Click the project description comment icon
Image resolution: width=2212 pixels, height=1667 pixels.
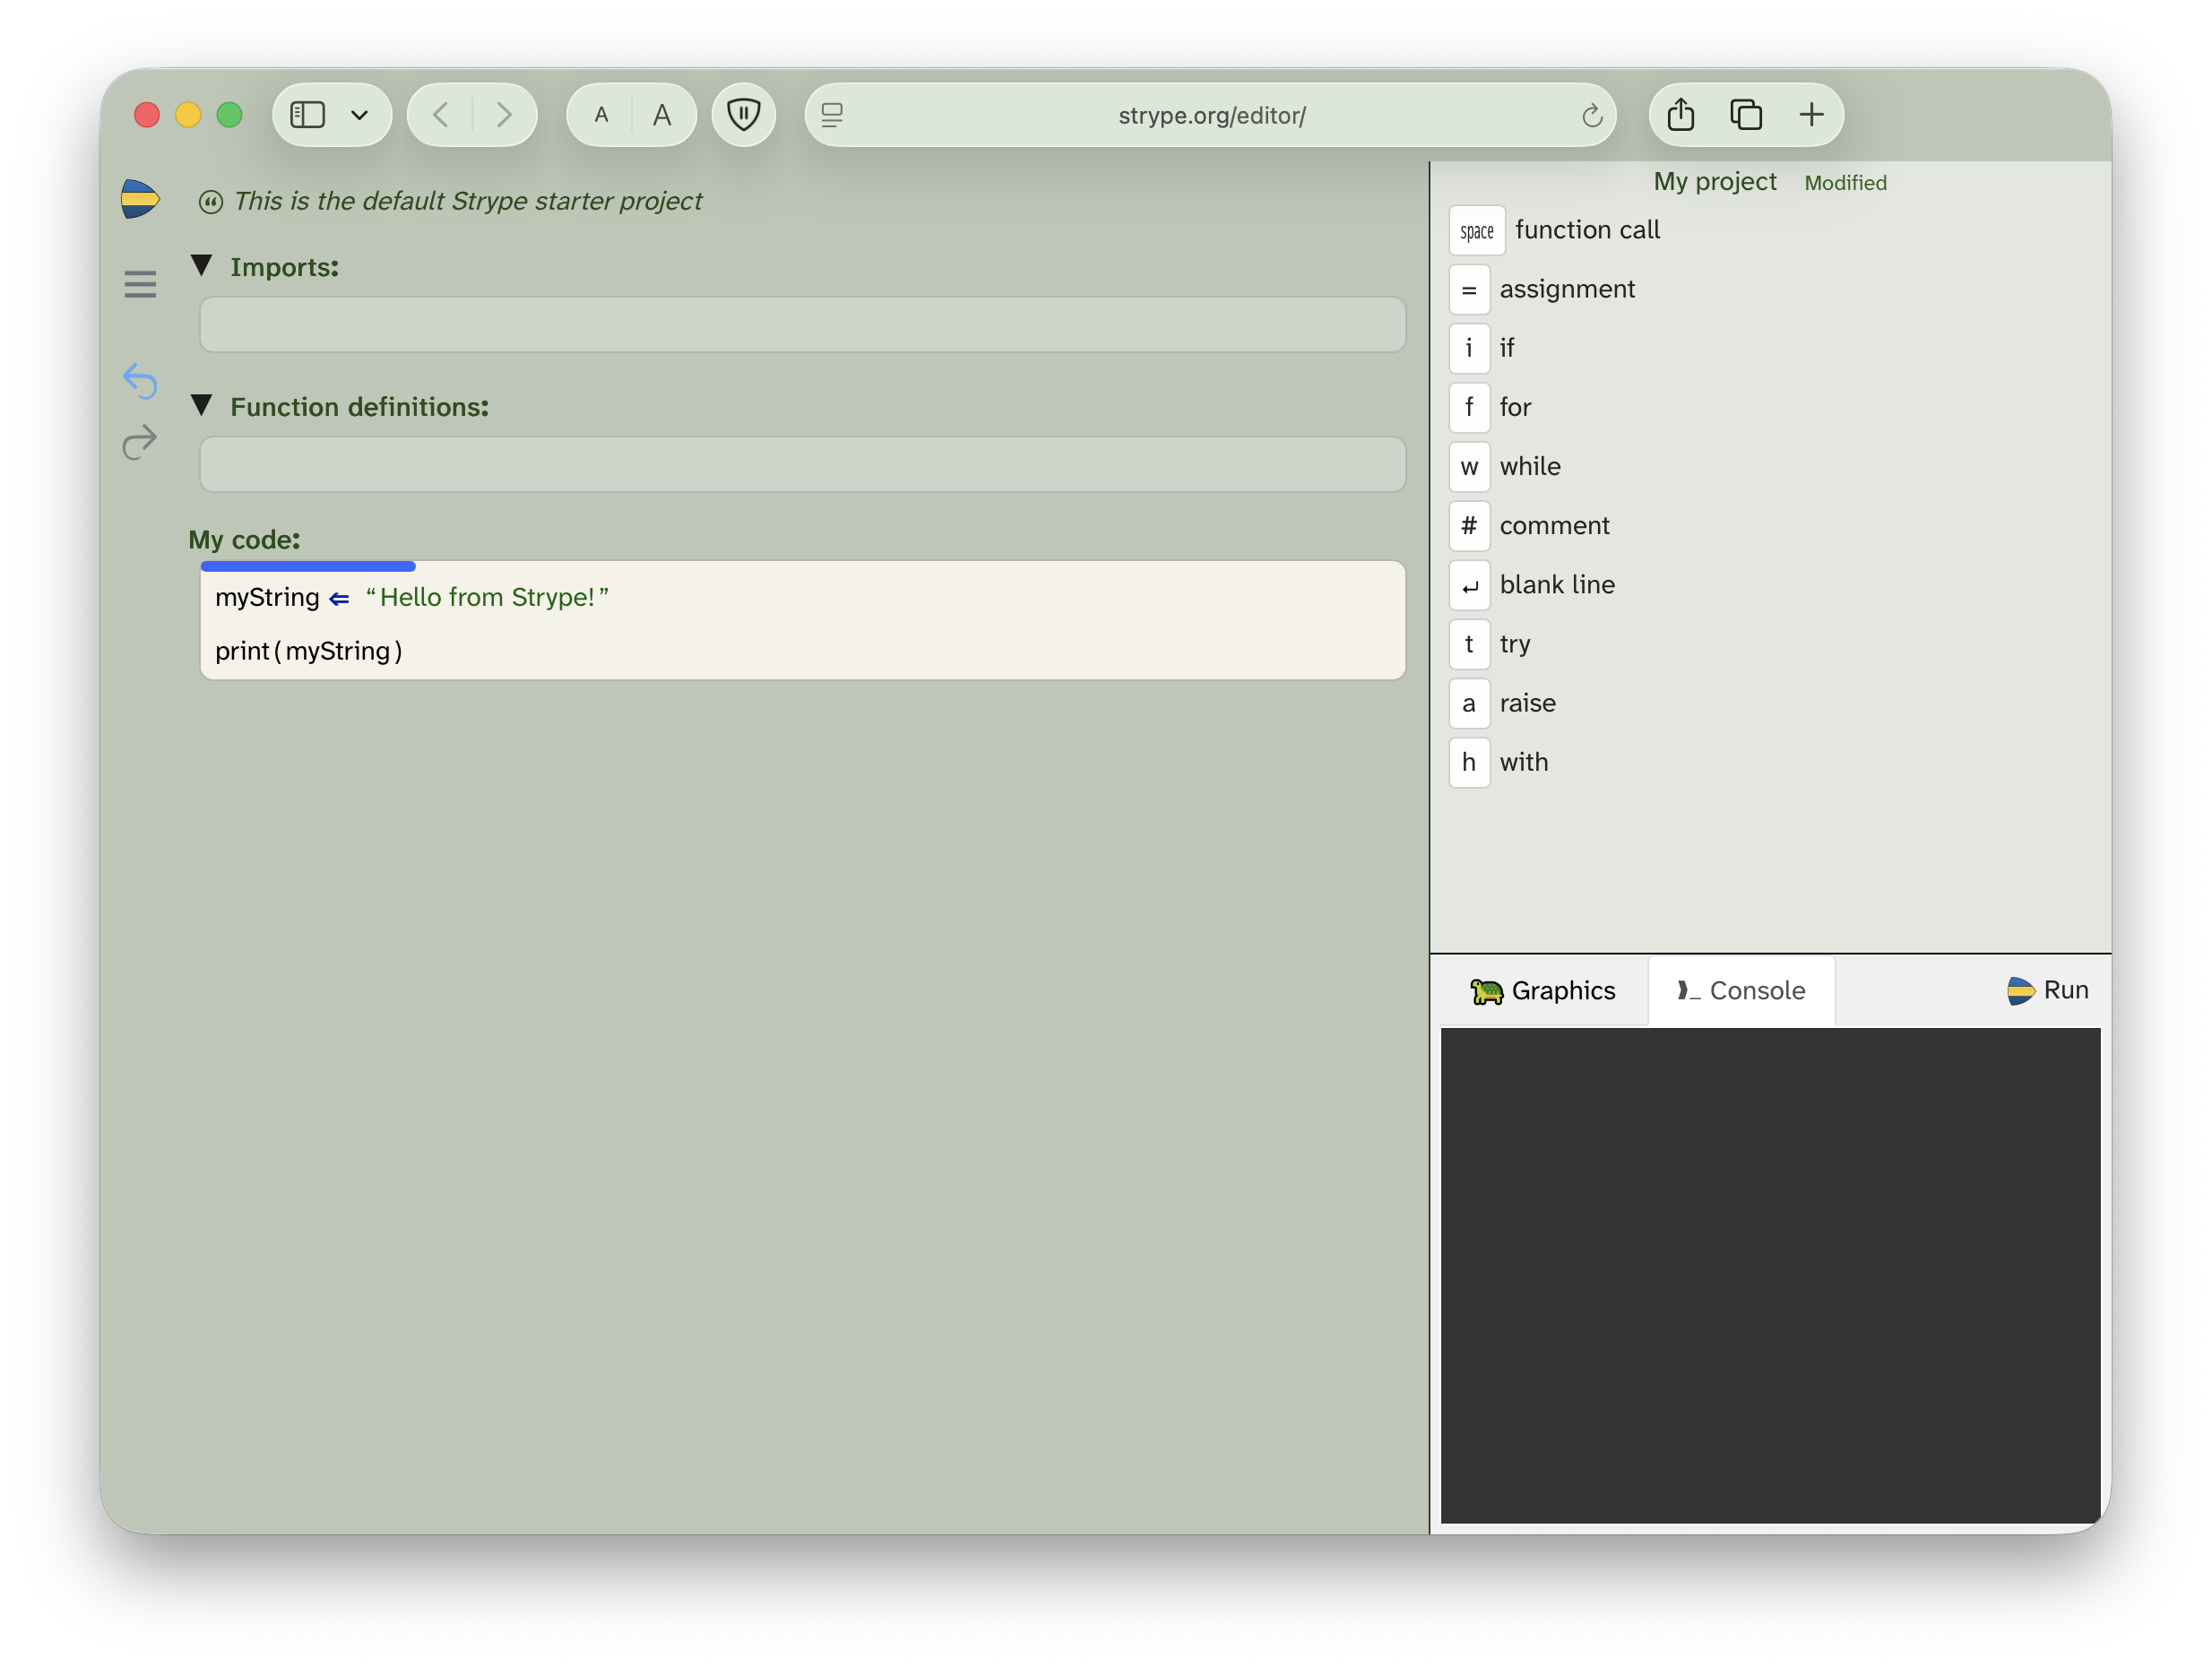pyautogui.click(x=210, y=202)
